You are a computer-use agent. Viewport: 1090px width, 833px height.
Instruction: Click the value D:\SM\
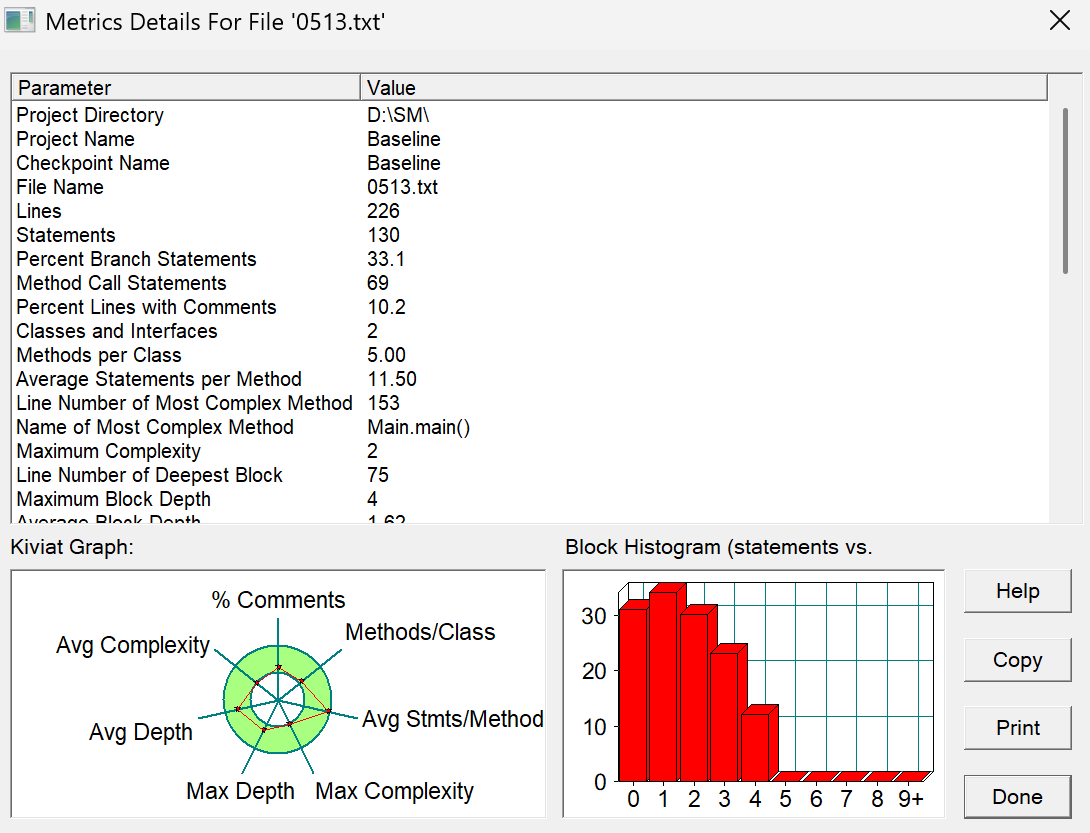tap(398, 115)
